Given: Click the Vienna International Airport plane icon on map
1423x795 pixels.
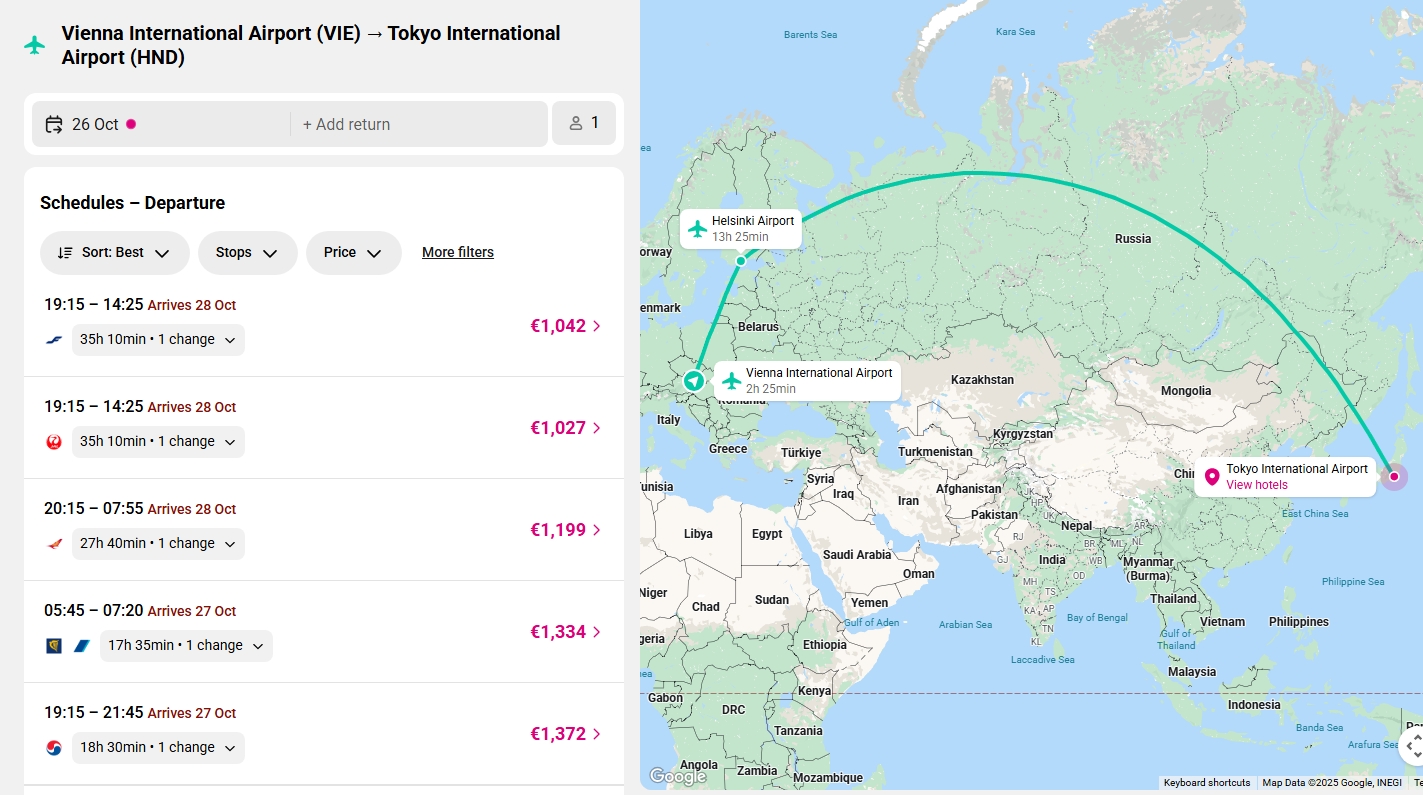Looking at the screenshot, I should click(731, 381).
